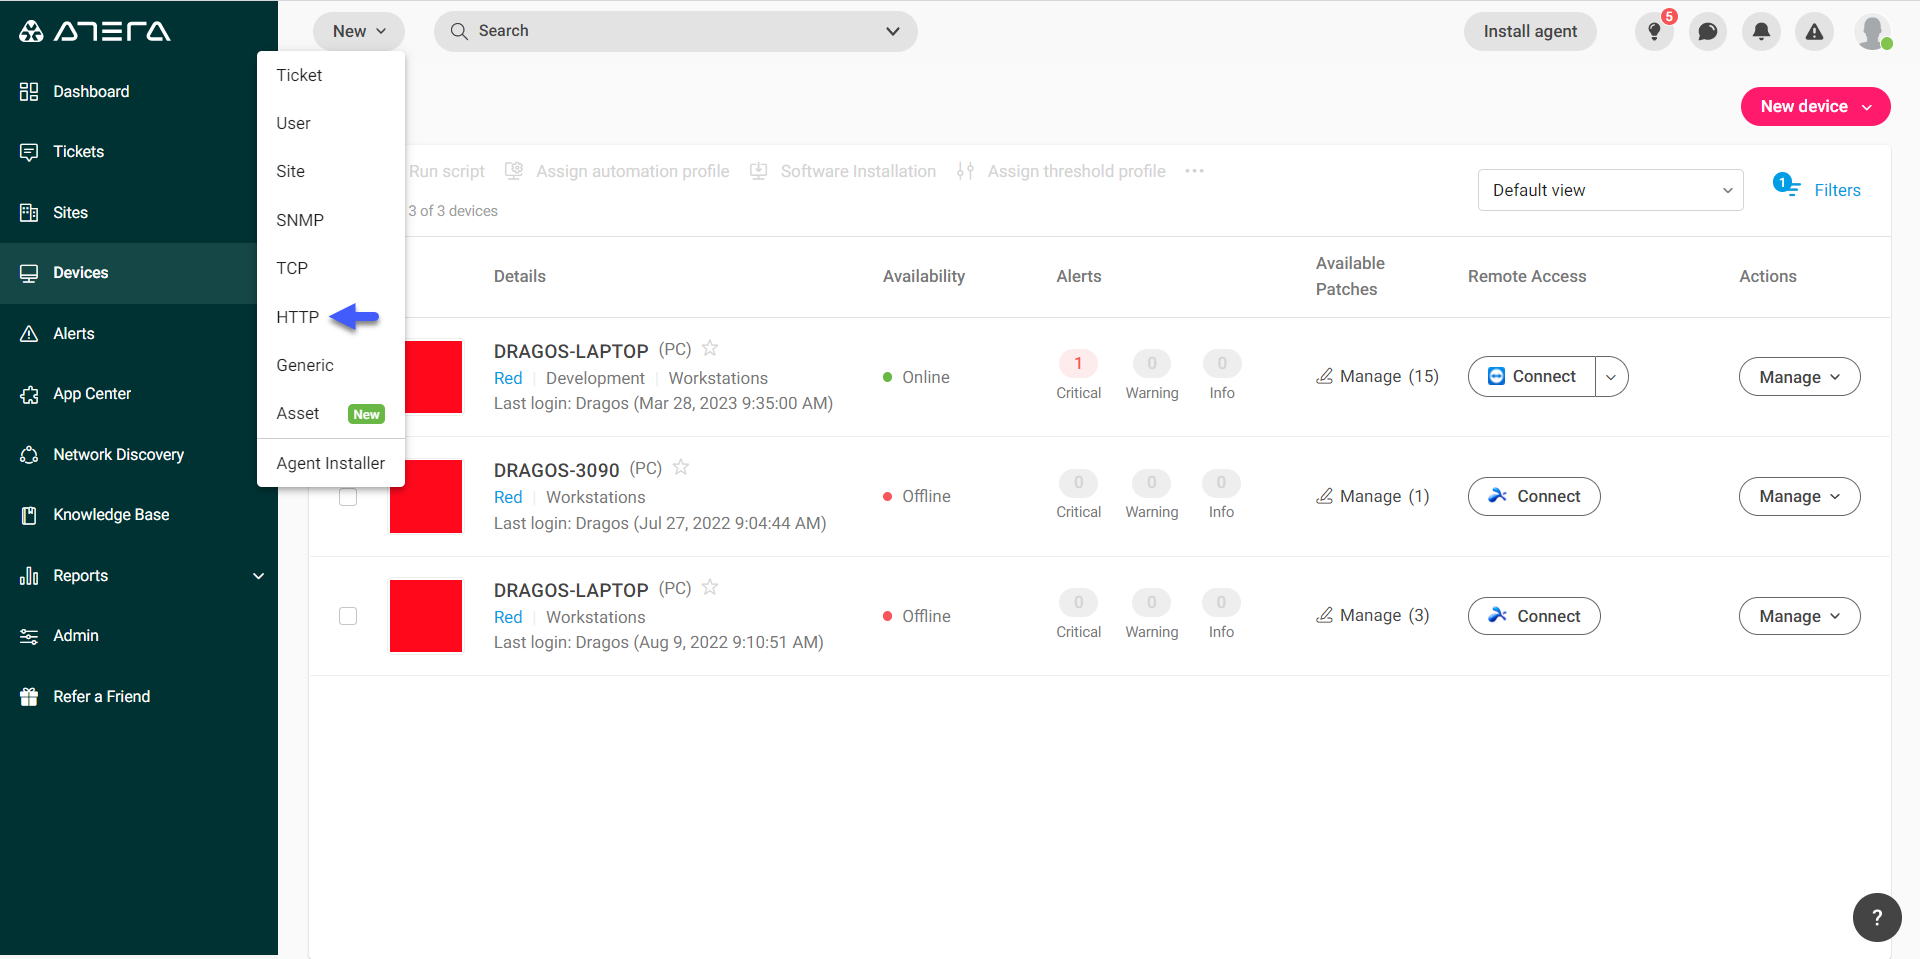The image size is (1920, 959).
Task: Click the help question mark button
Action: pyautogui.click(x=1877, y=917)
